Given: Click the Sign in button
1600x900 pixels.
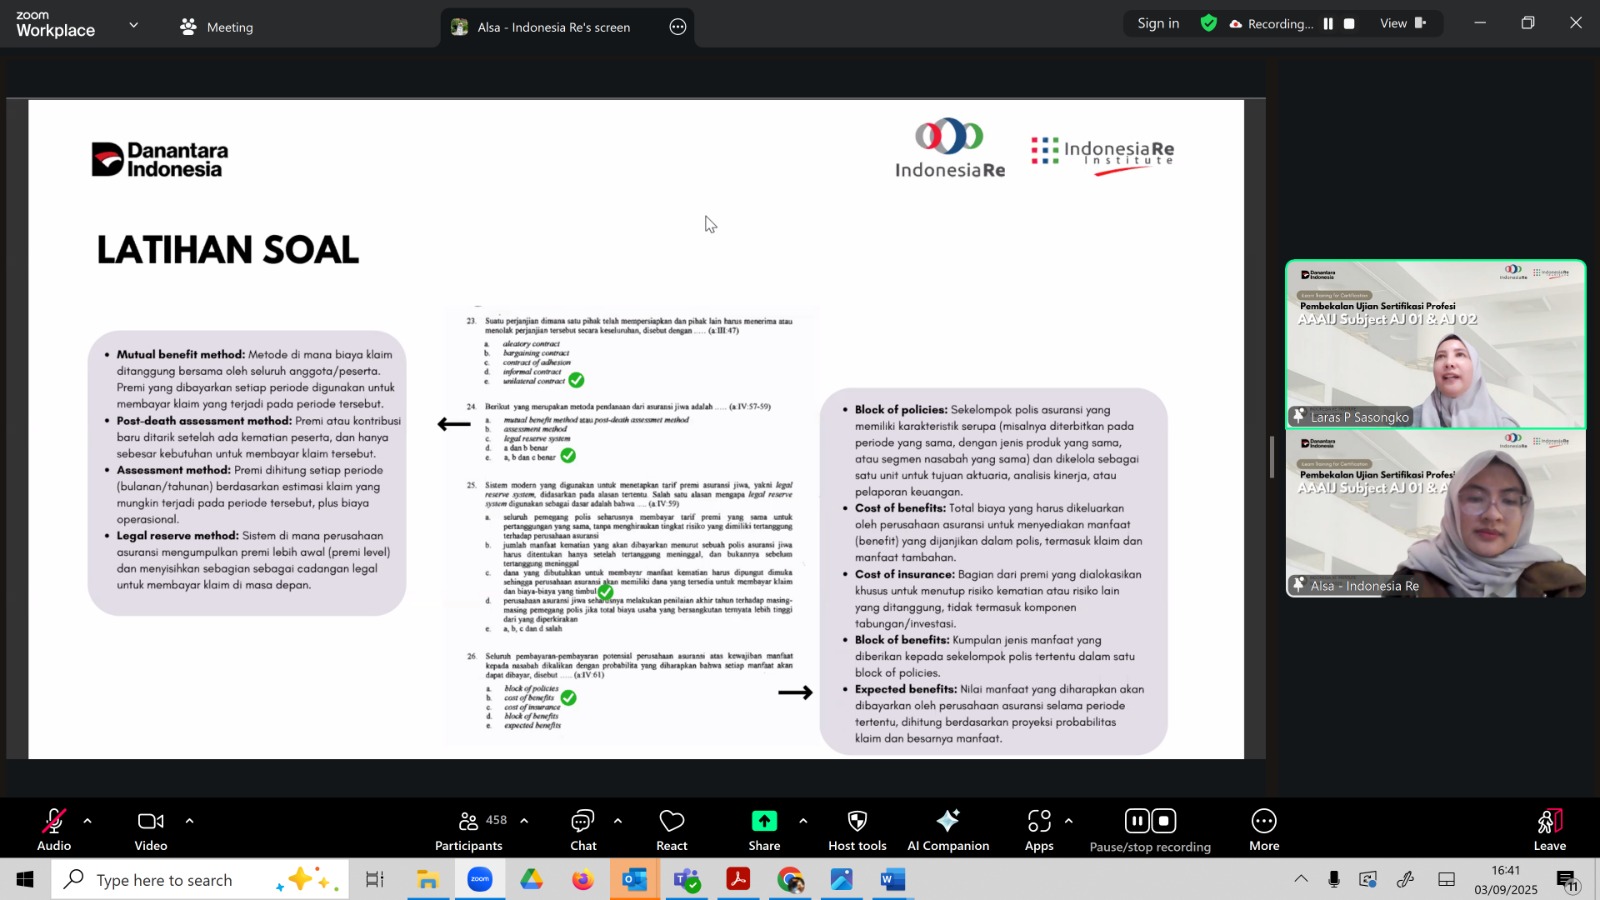Looking at the screenshot, I should [1158, 24].
